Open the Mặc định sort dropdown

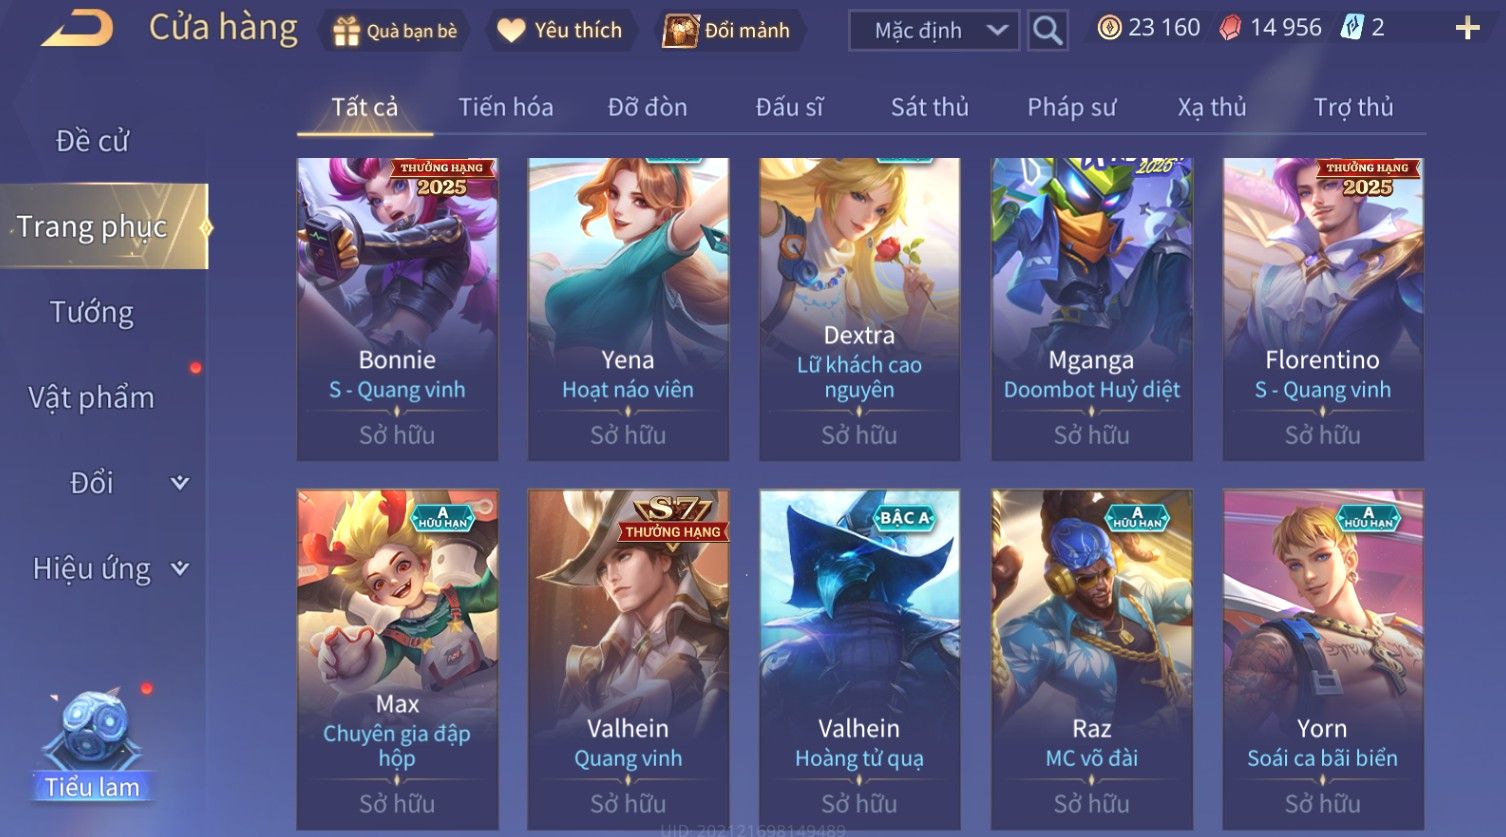click(x=934, y=31)
